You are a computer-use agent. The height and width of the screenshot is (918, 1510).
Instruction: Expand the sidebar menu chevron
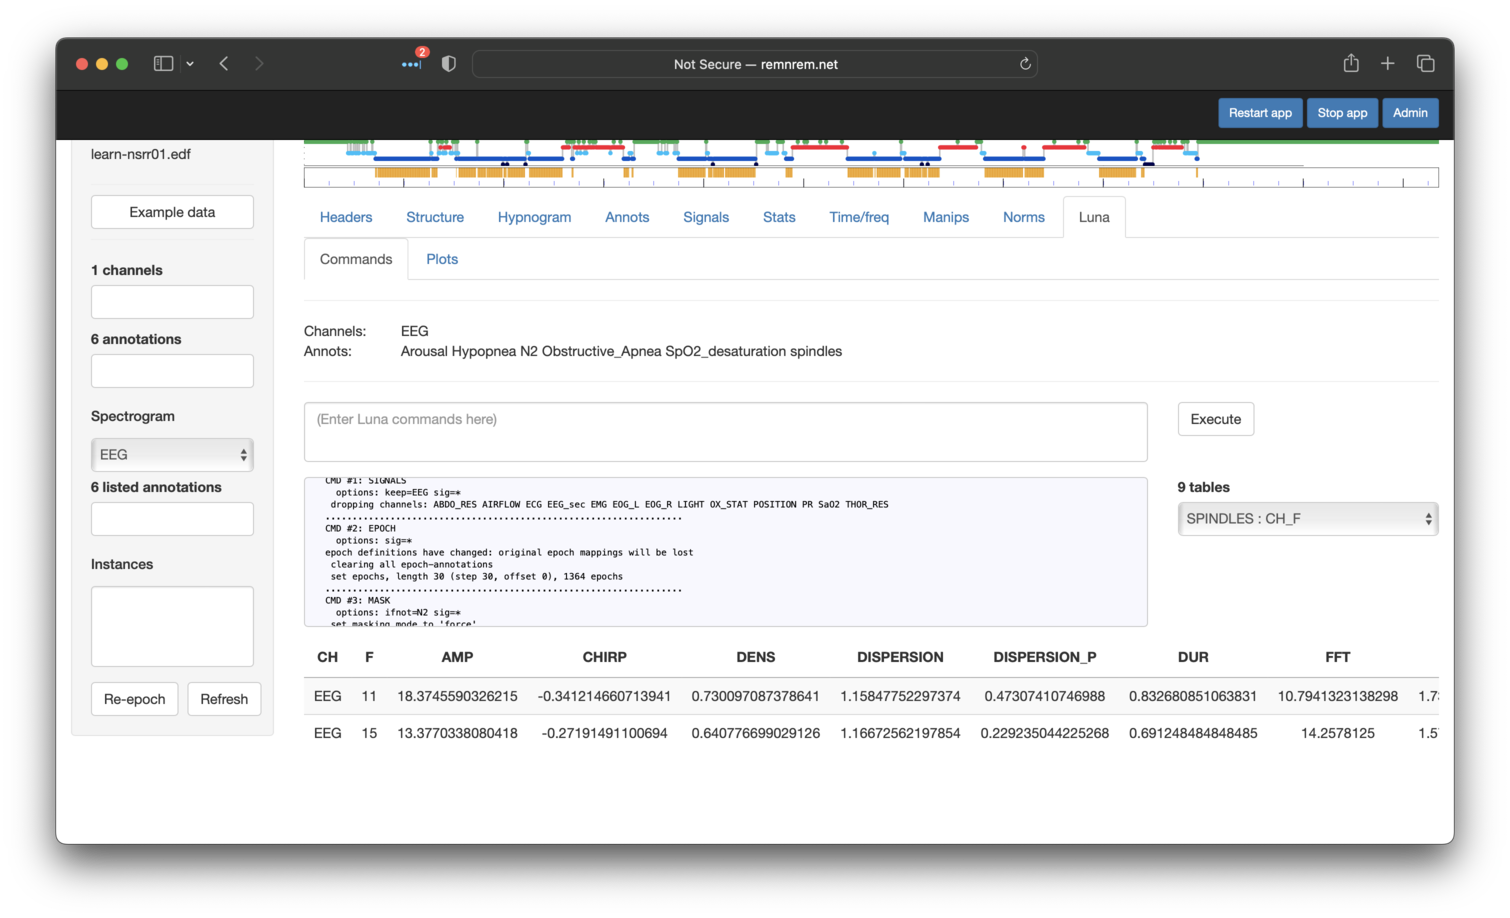pos(190,64)
